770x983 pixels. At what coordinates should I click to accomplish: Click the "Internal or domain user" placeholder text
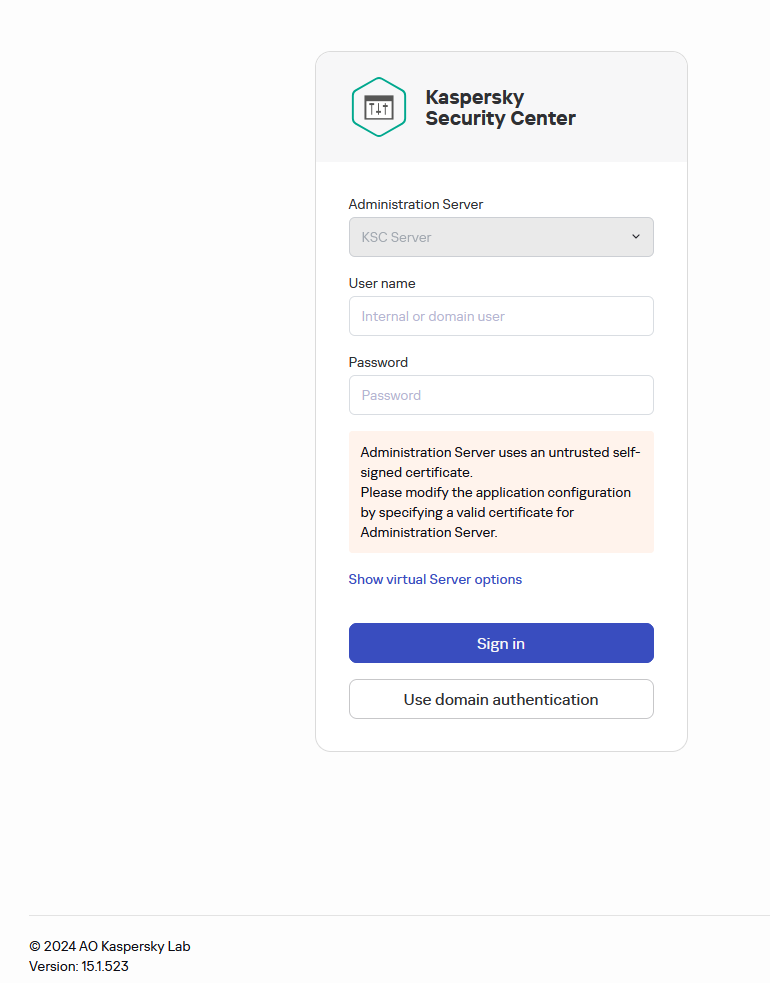pyautogui.click(x=433, y=316)
